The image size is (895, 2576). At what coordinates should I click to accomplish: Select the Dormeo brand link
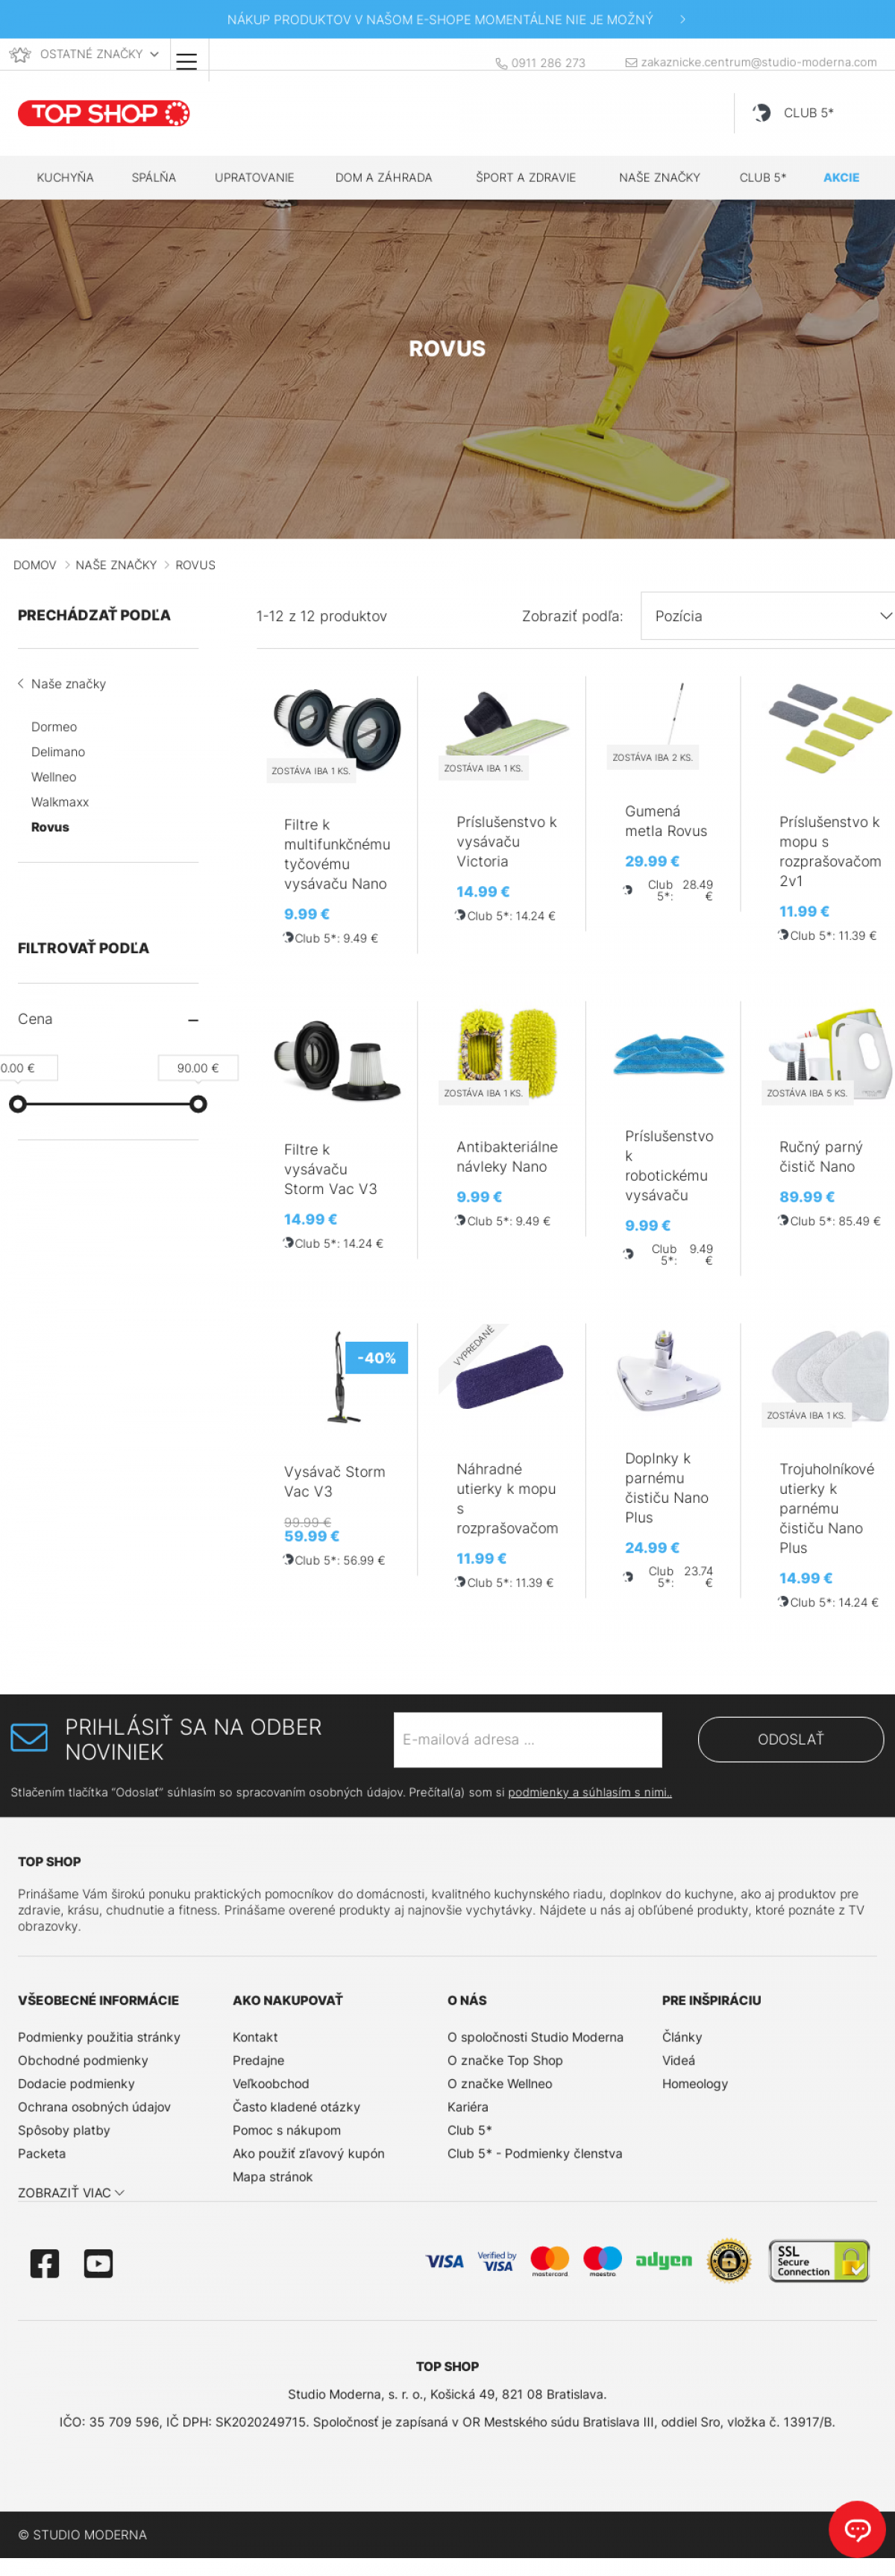click(x=54, y=727)
